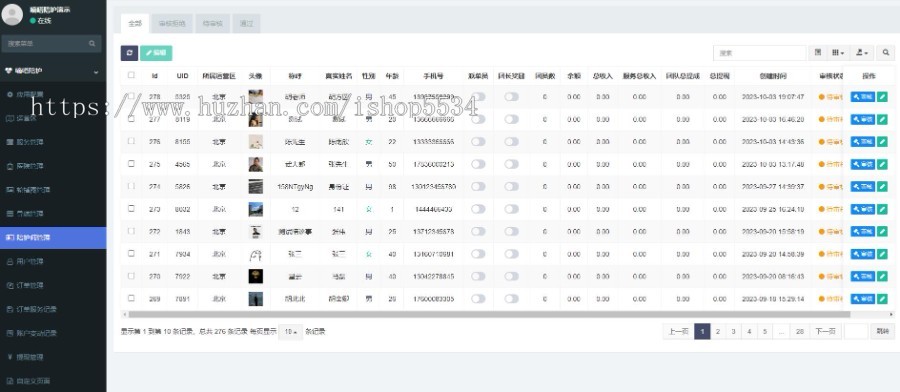Screen dimensions: 900x392
Task: Click the UID column header
Action: click(x=183, y=75)
